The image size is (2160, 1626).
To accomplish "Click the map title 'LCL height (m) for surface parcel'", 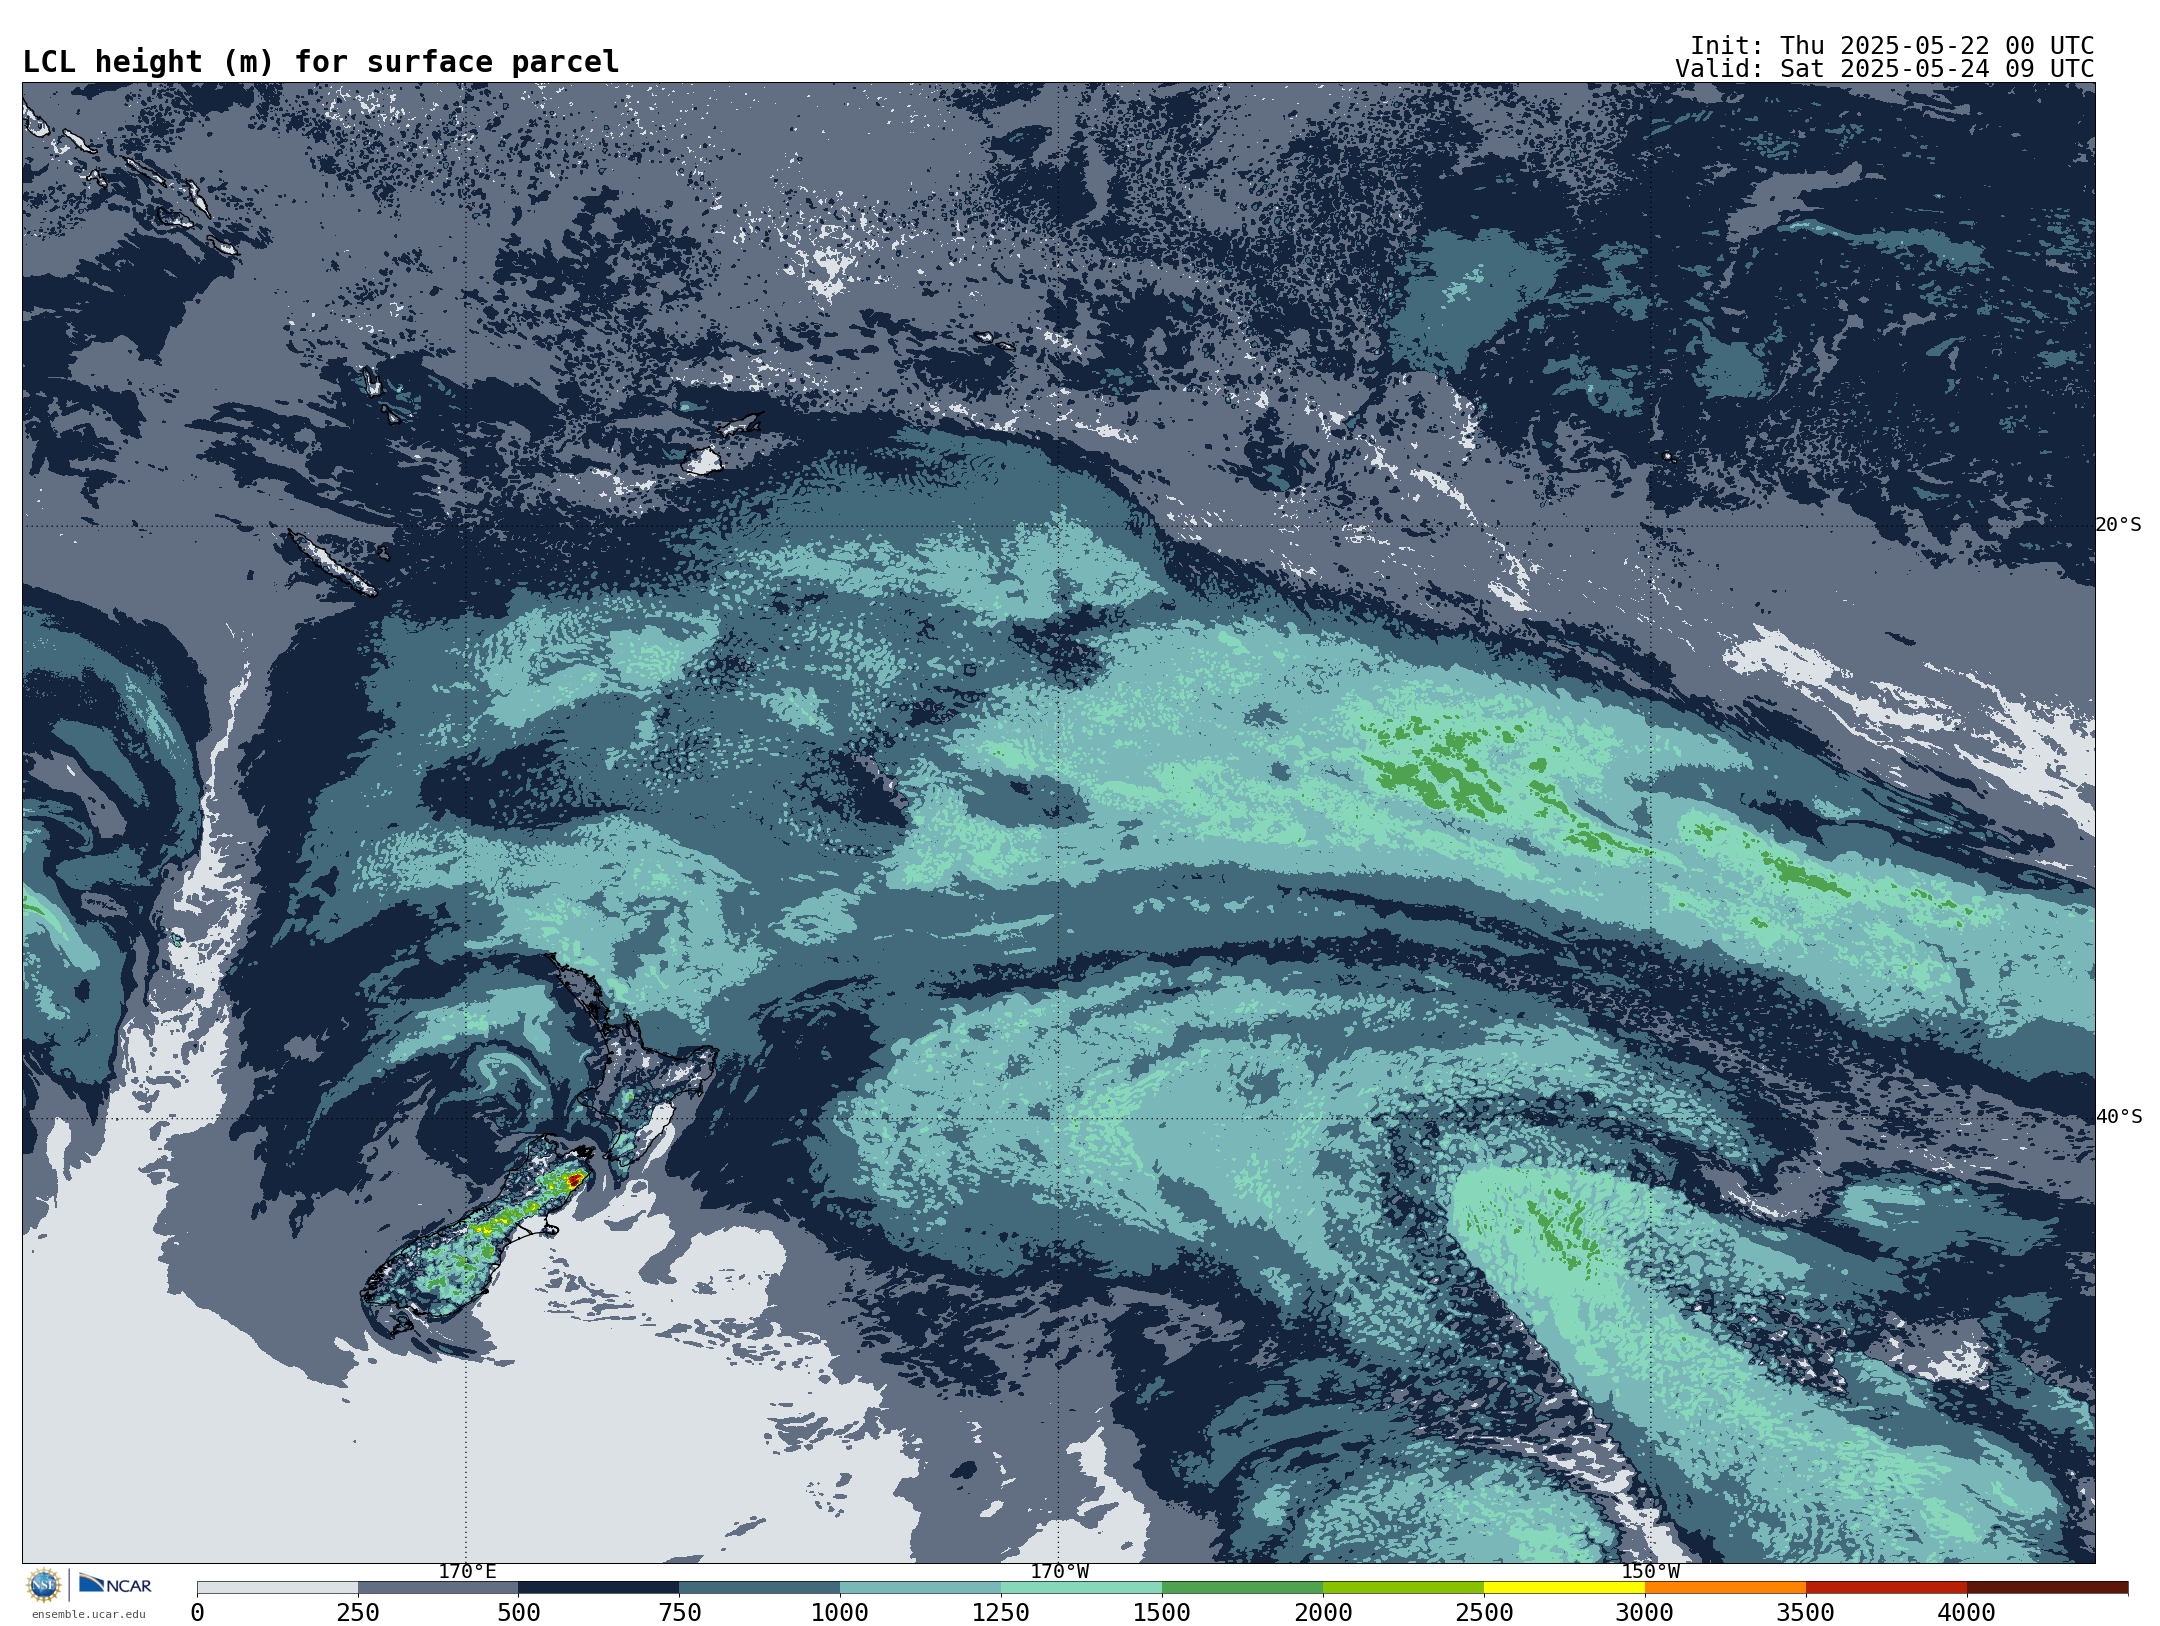I will 321,62.
